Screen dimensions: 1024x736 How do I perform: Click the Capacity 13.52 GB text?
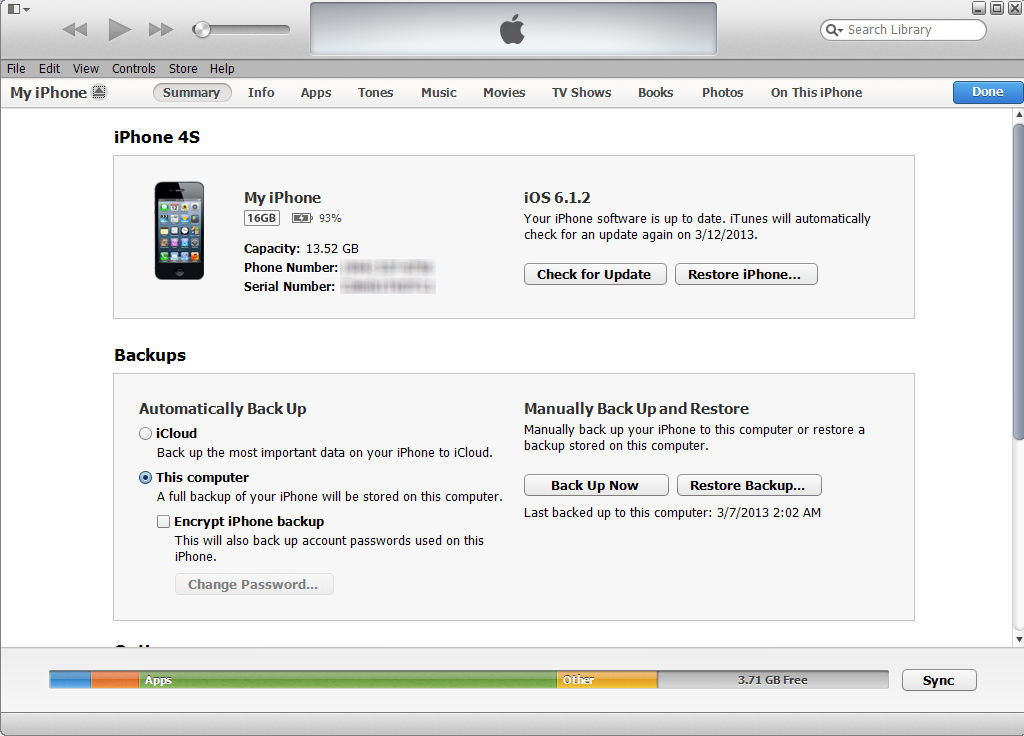pyautogui.click(x=301, y=249)
